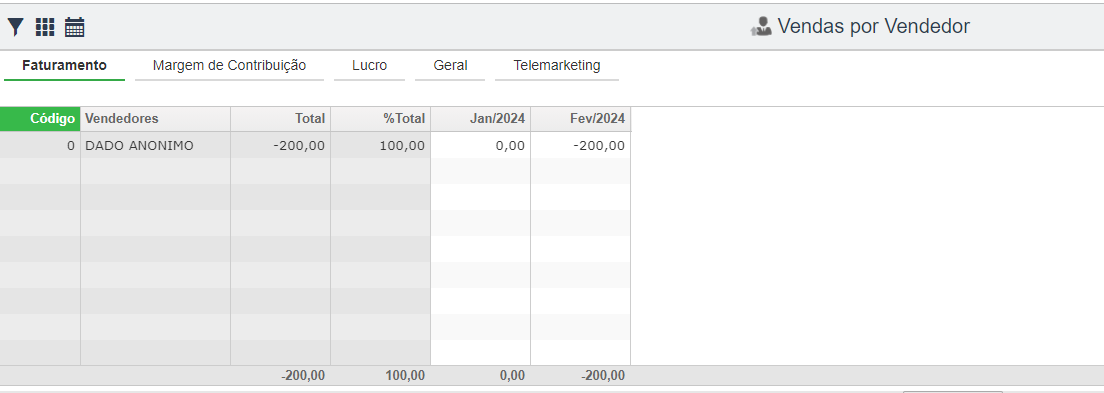
Task: Select the Fev/2024 column header
Action: click(x=581, y=118)
